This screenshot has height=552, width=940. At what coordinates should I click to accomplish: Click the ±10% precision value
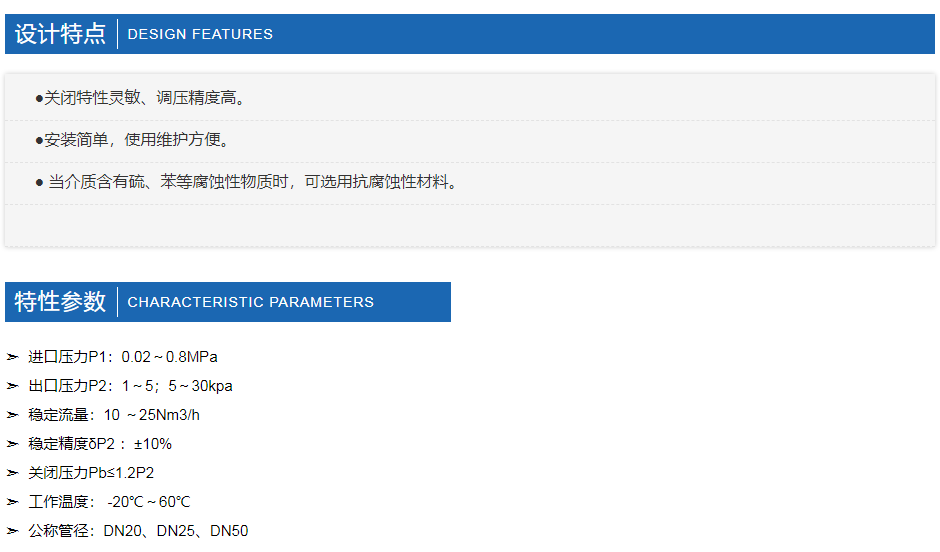pos(153,444)
